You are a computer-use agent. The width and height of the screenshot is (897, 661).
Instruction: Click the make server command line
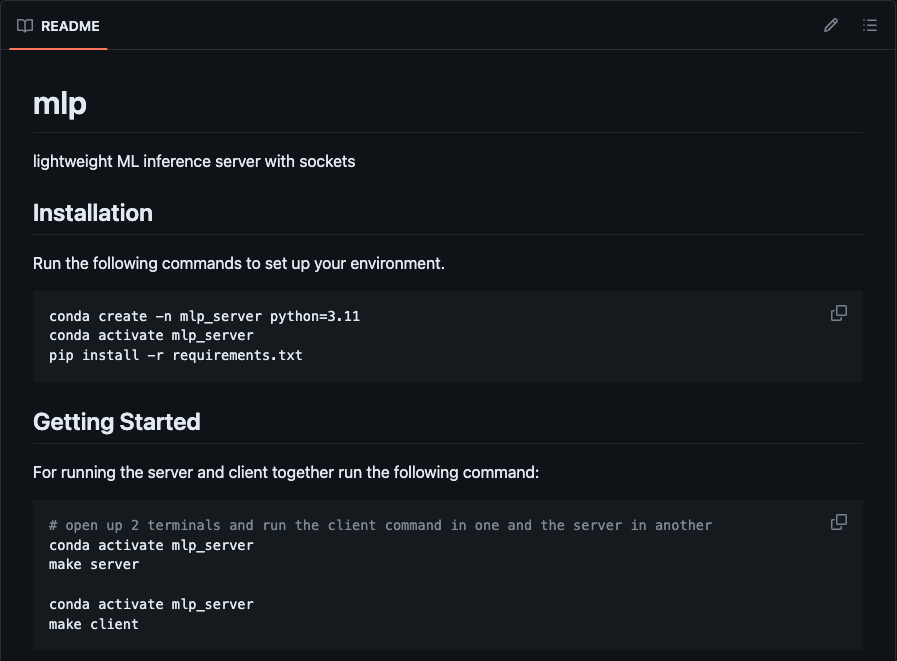point(94,564)
